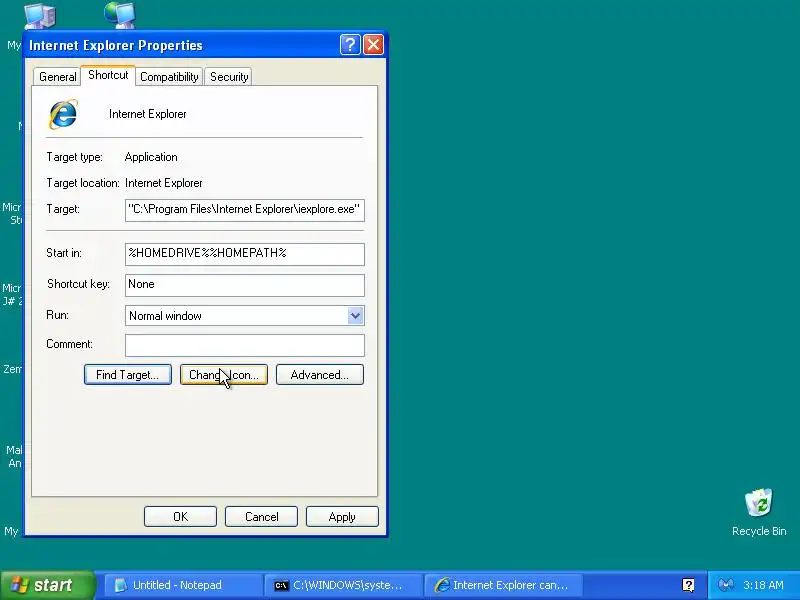The width and height of the screenshot is (800, 600).
Task: Close the Internet Explorer Properties dialog
Action: 373,45
